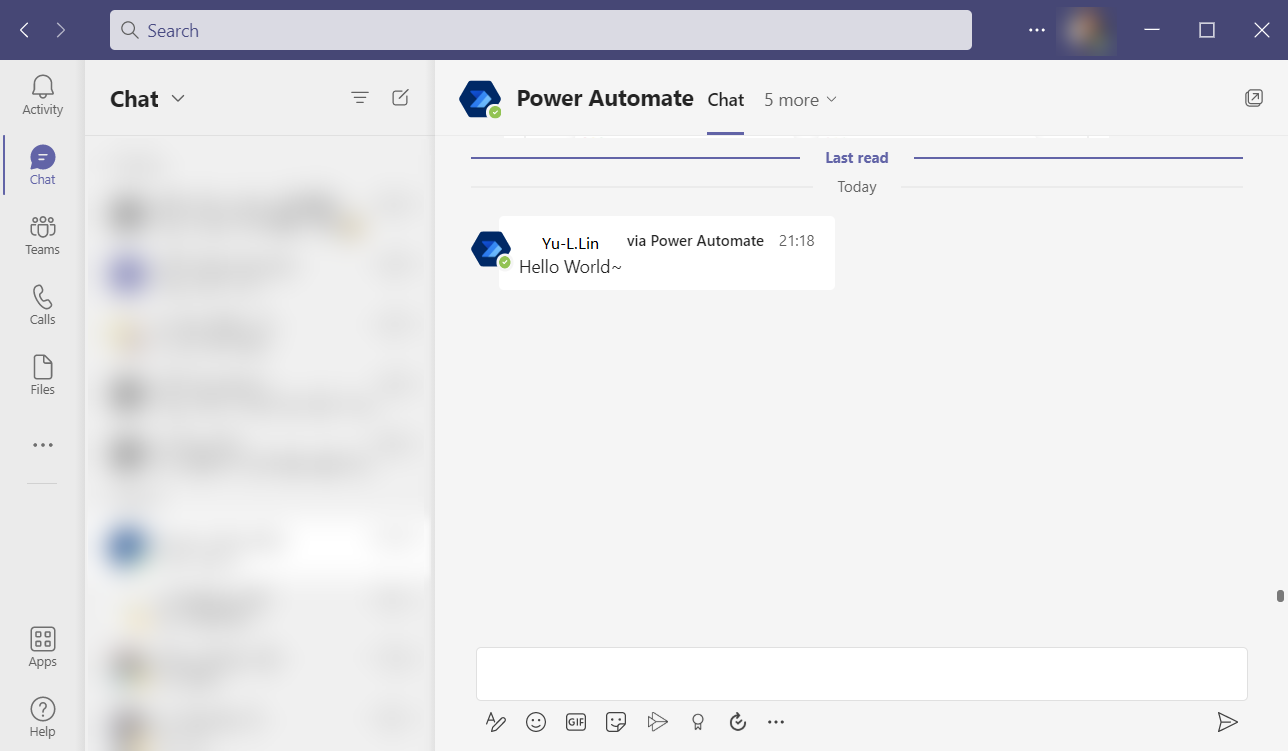
Task: Click the Power Automate header logo
Action: pyautogui.click(x=480, y=99)
